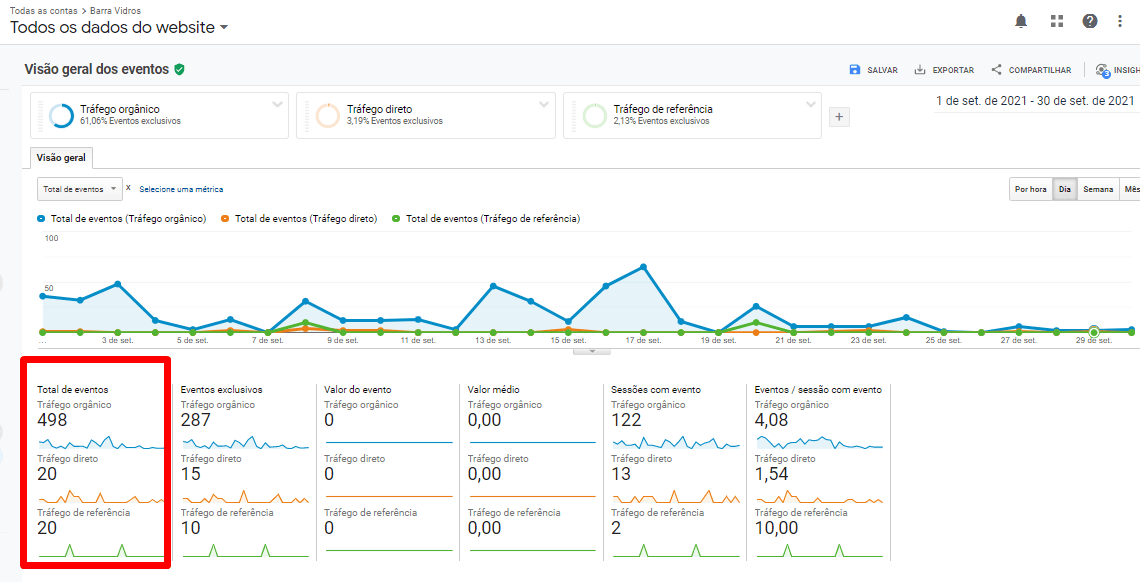This screenshot has height=582, width=1140.
Task: Add a new segment with plus button
Action: (840, 117)
